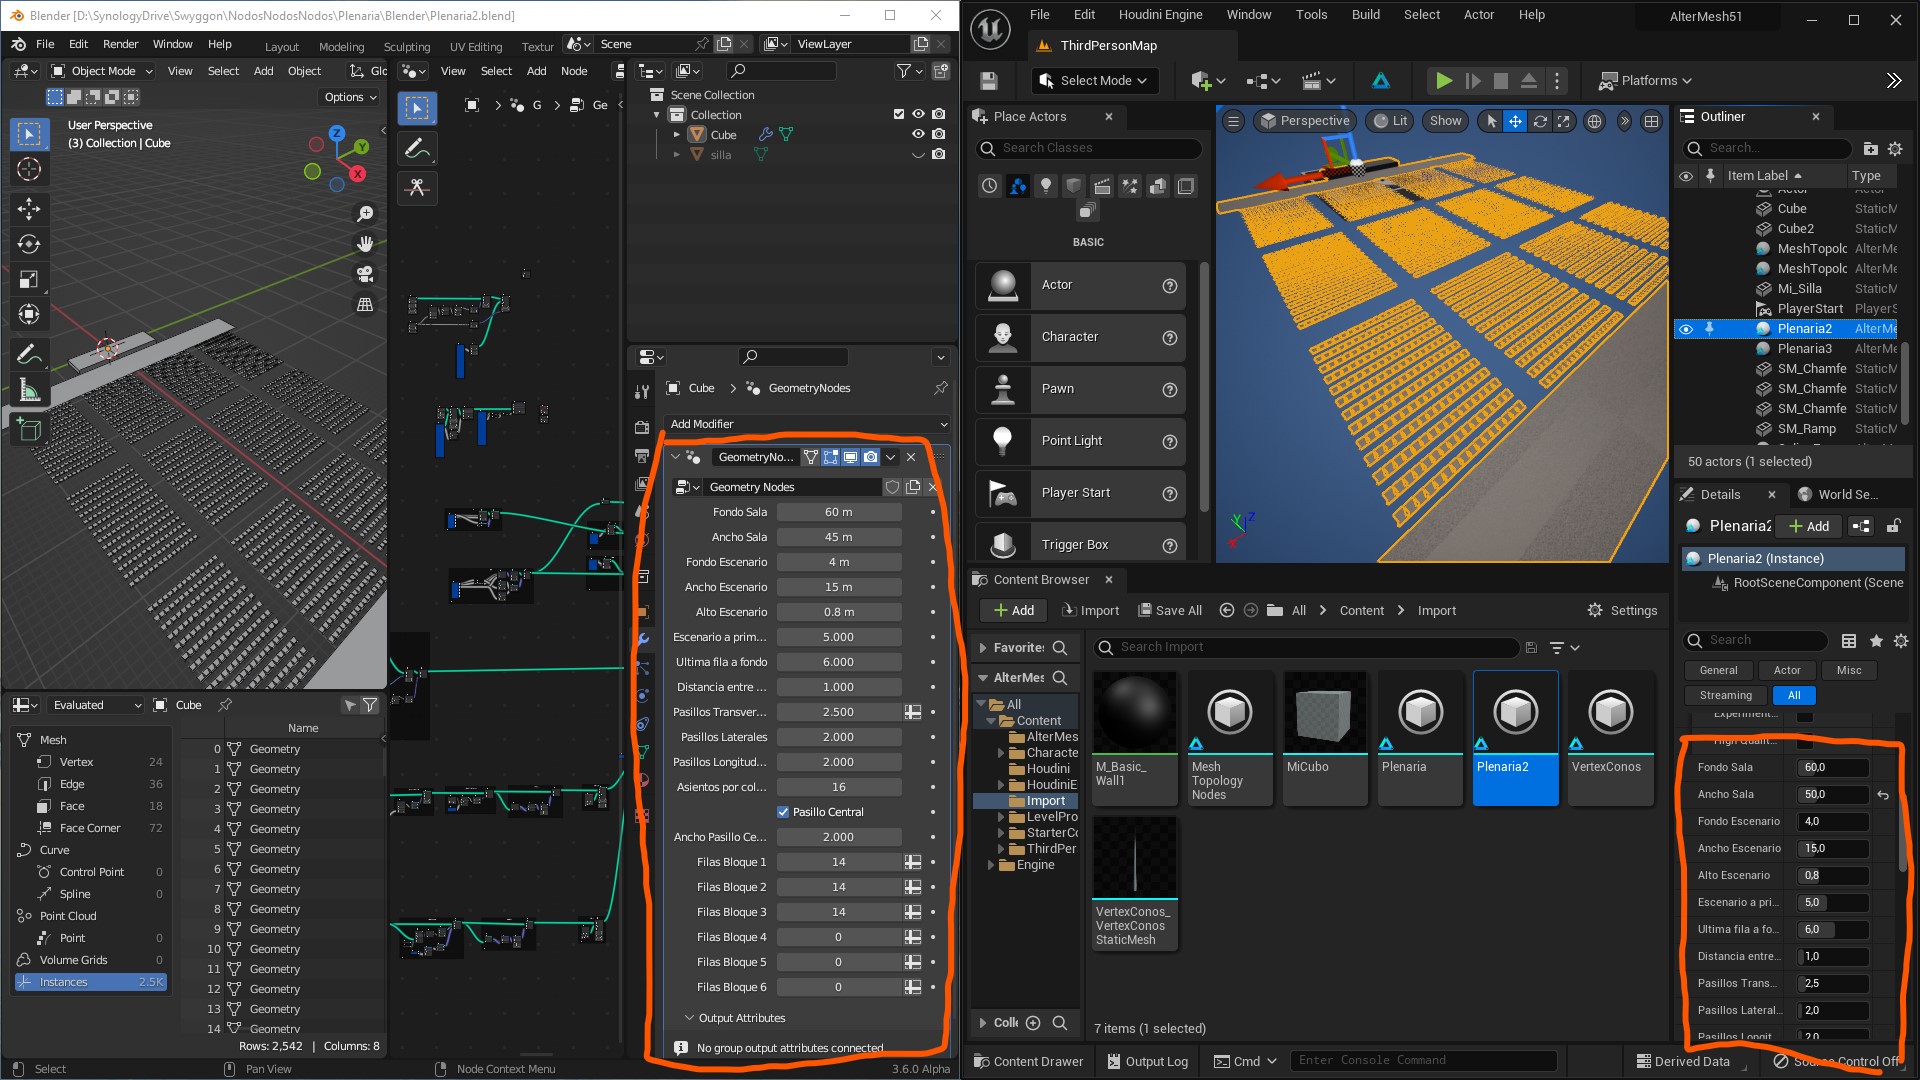Click the Unreal save level floppy icon
The image size is (1920, 1080).
coord(989,81)
